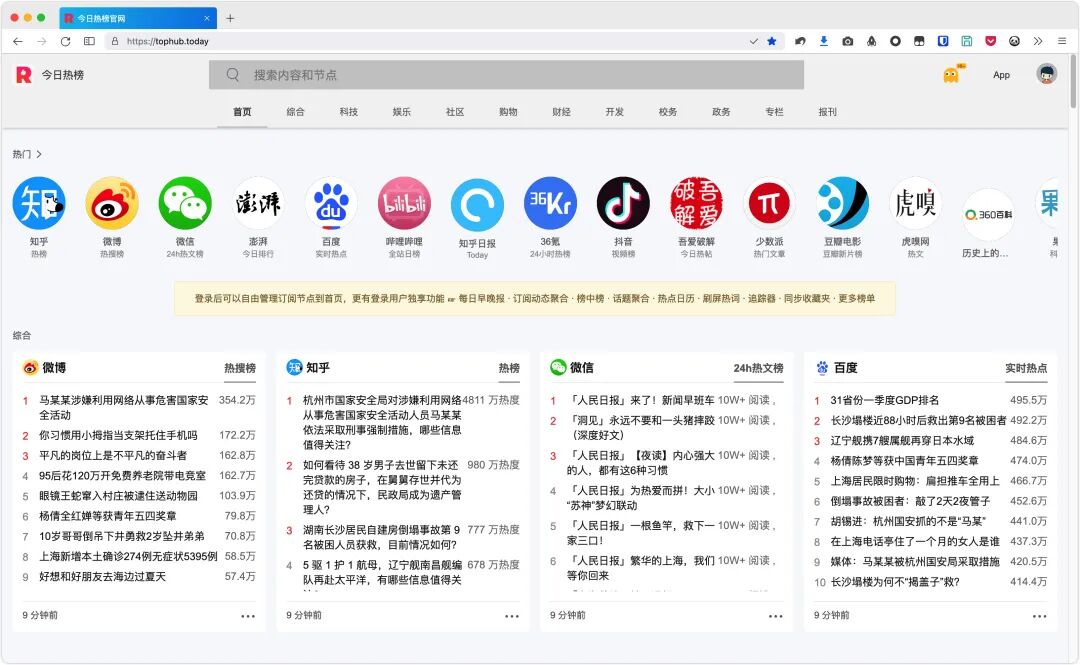
Task: Open the 微博 热搜榜 circular icon
Action: tap(112, 203)
